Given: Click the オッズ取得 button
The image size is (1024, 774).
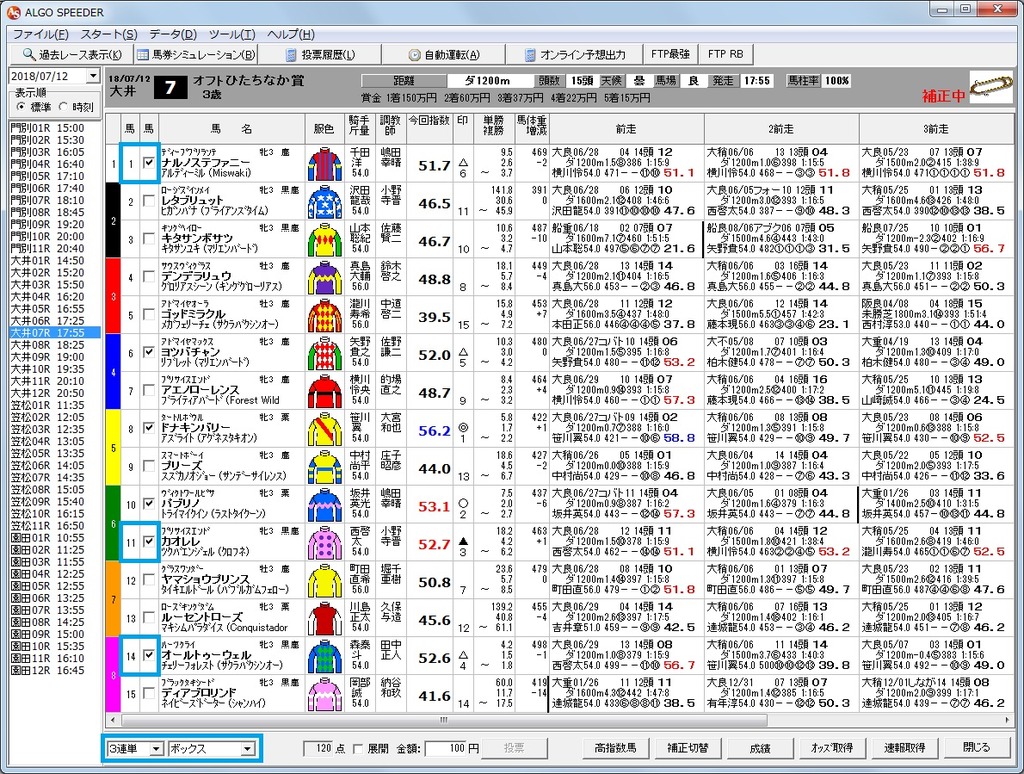Looking at the screenshot, I should (x=831, y=748).
